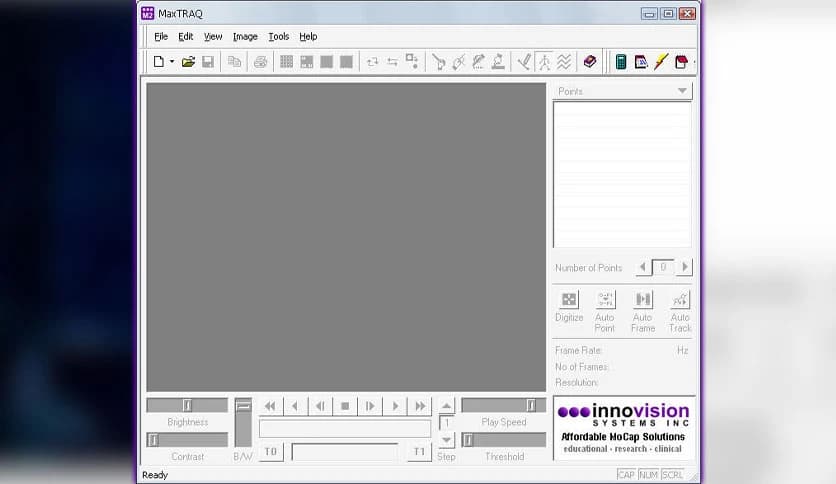Click the Brightness slider
The image size is (836, 484).
point(187,405)
